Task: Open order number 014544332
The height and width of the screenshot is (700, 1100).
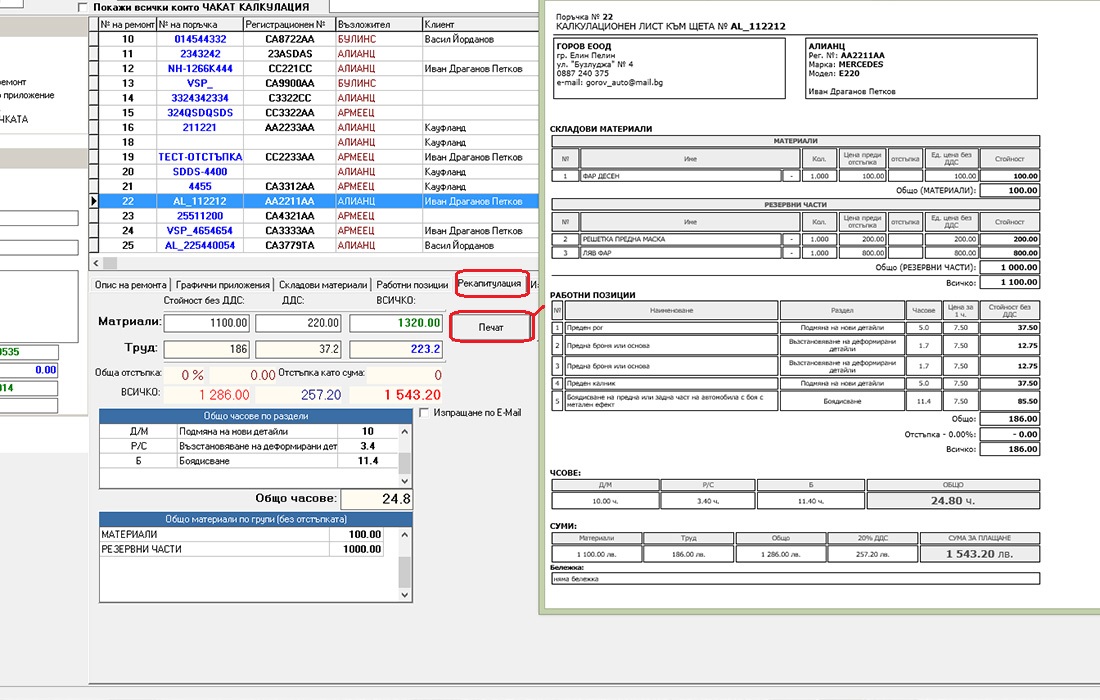Action: (201, 39)
